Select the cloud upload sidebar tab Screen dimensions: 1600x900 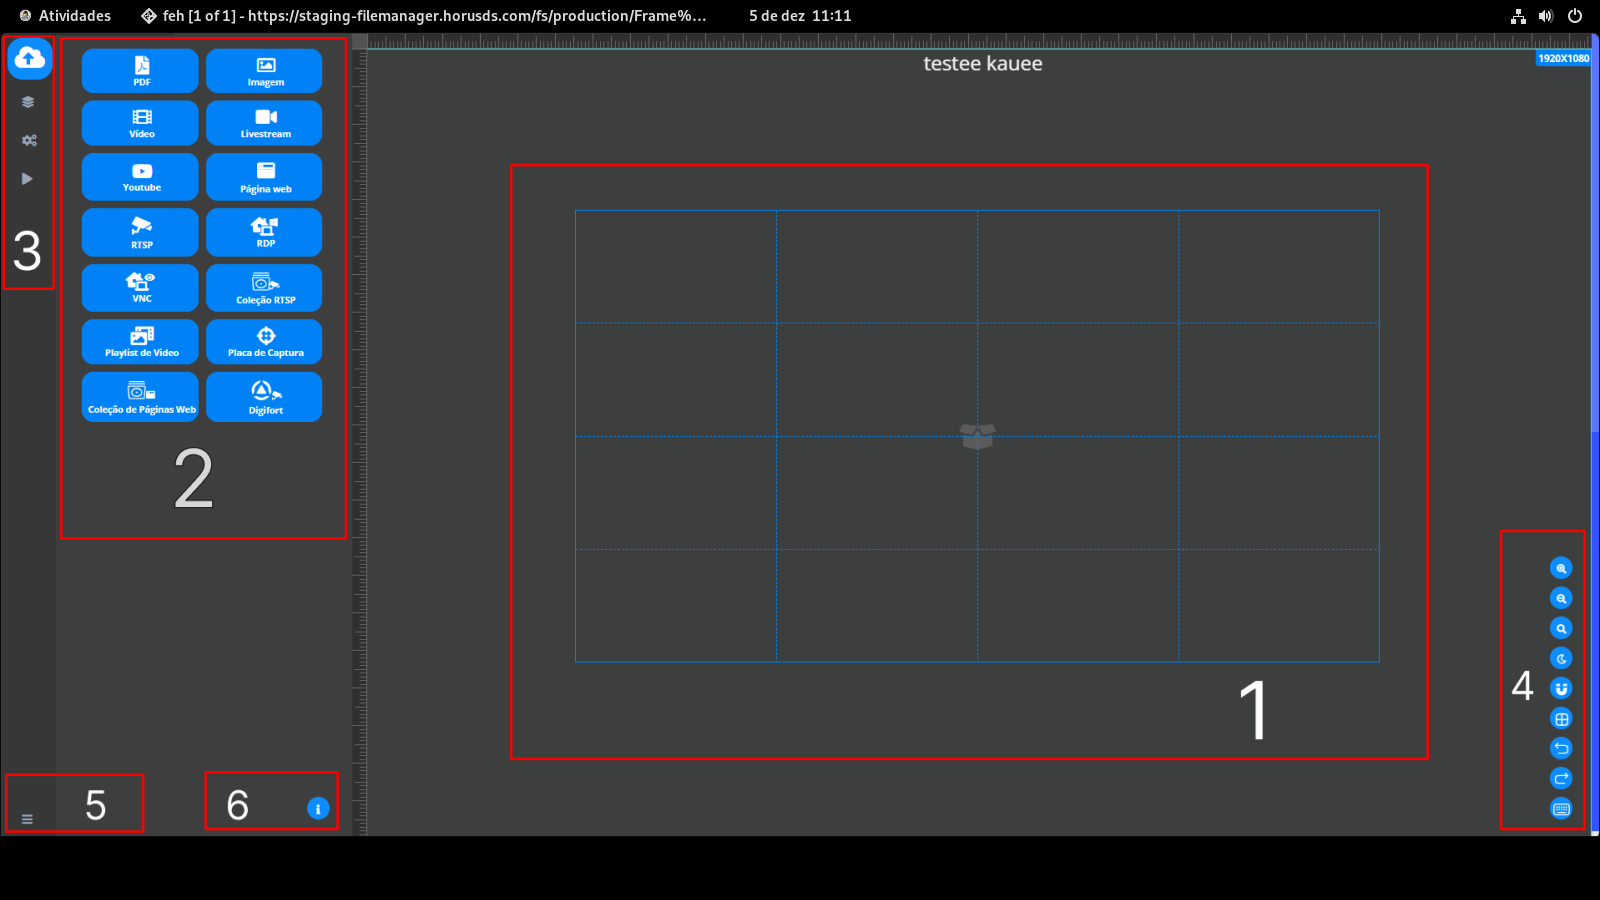(29, 59)
